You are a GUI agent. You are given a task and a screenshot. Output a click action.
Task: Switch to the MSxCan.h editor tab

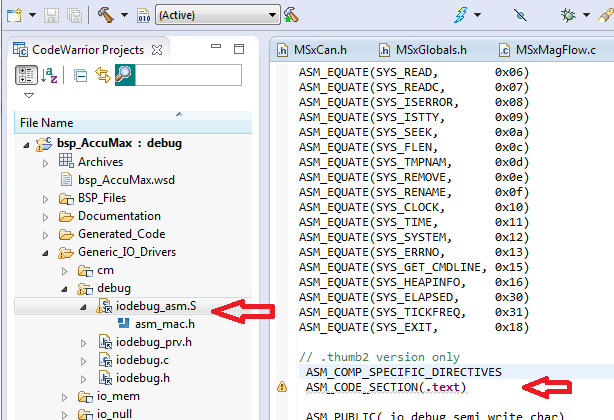(x=312, y=50)
